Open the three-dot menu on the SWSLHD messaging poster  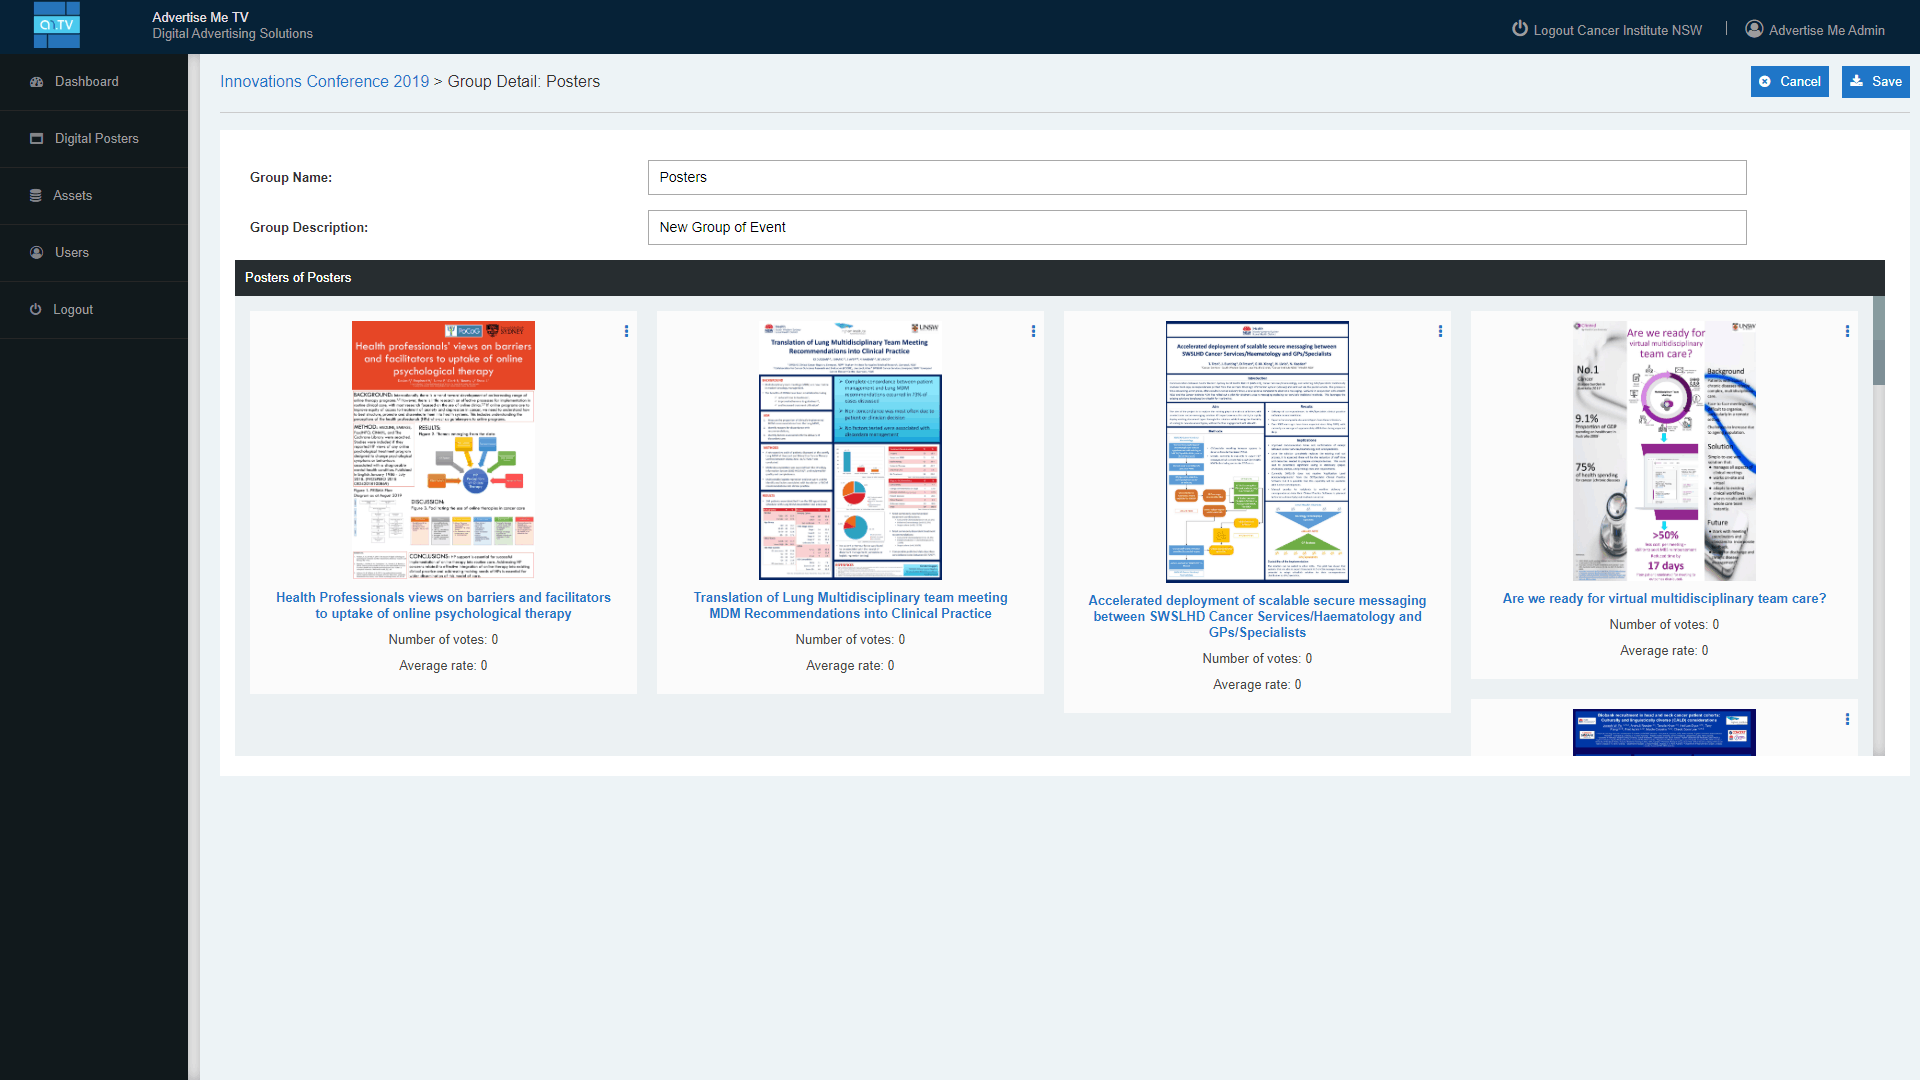point(1440,331)
